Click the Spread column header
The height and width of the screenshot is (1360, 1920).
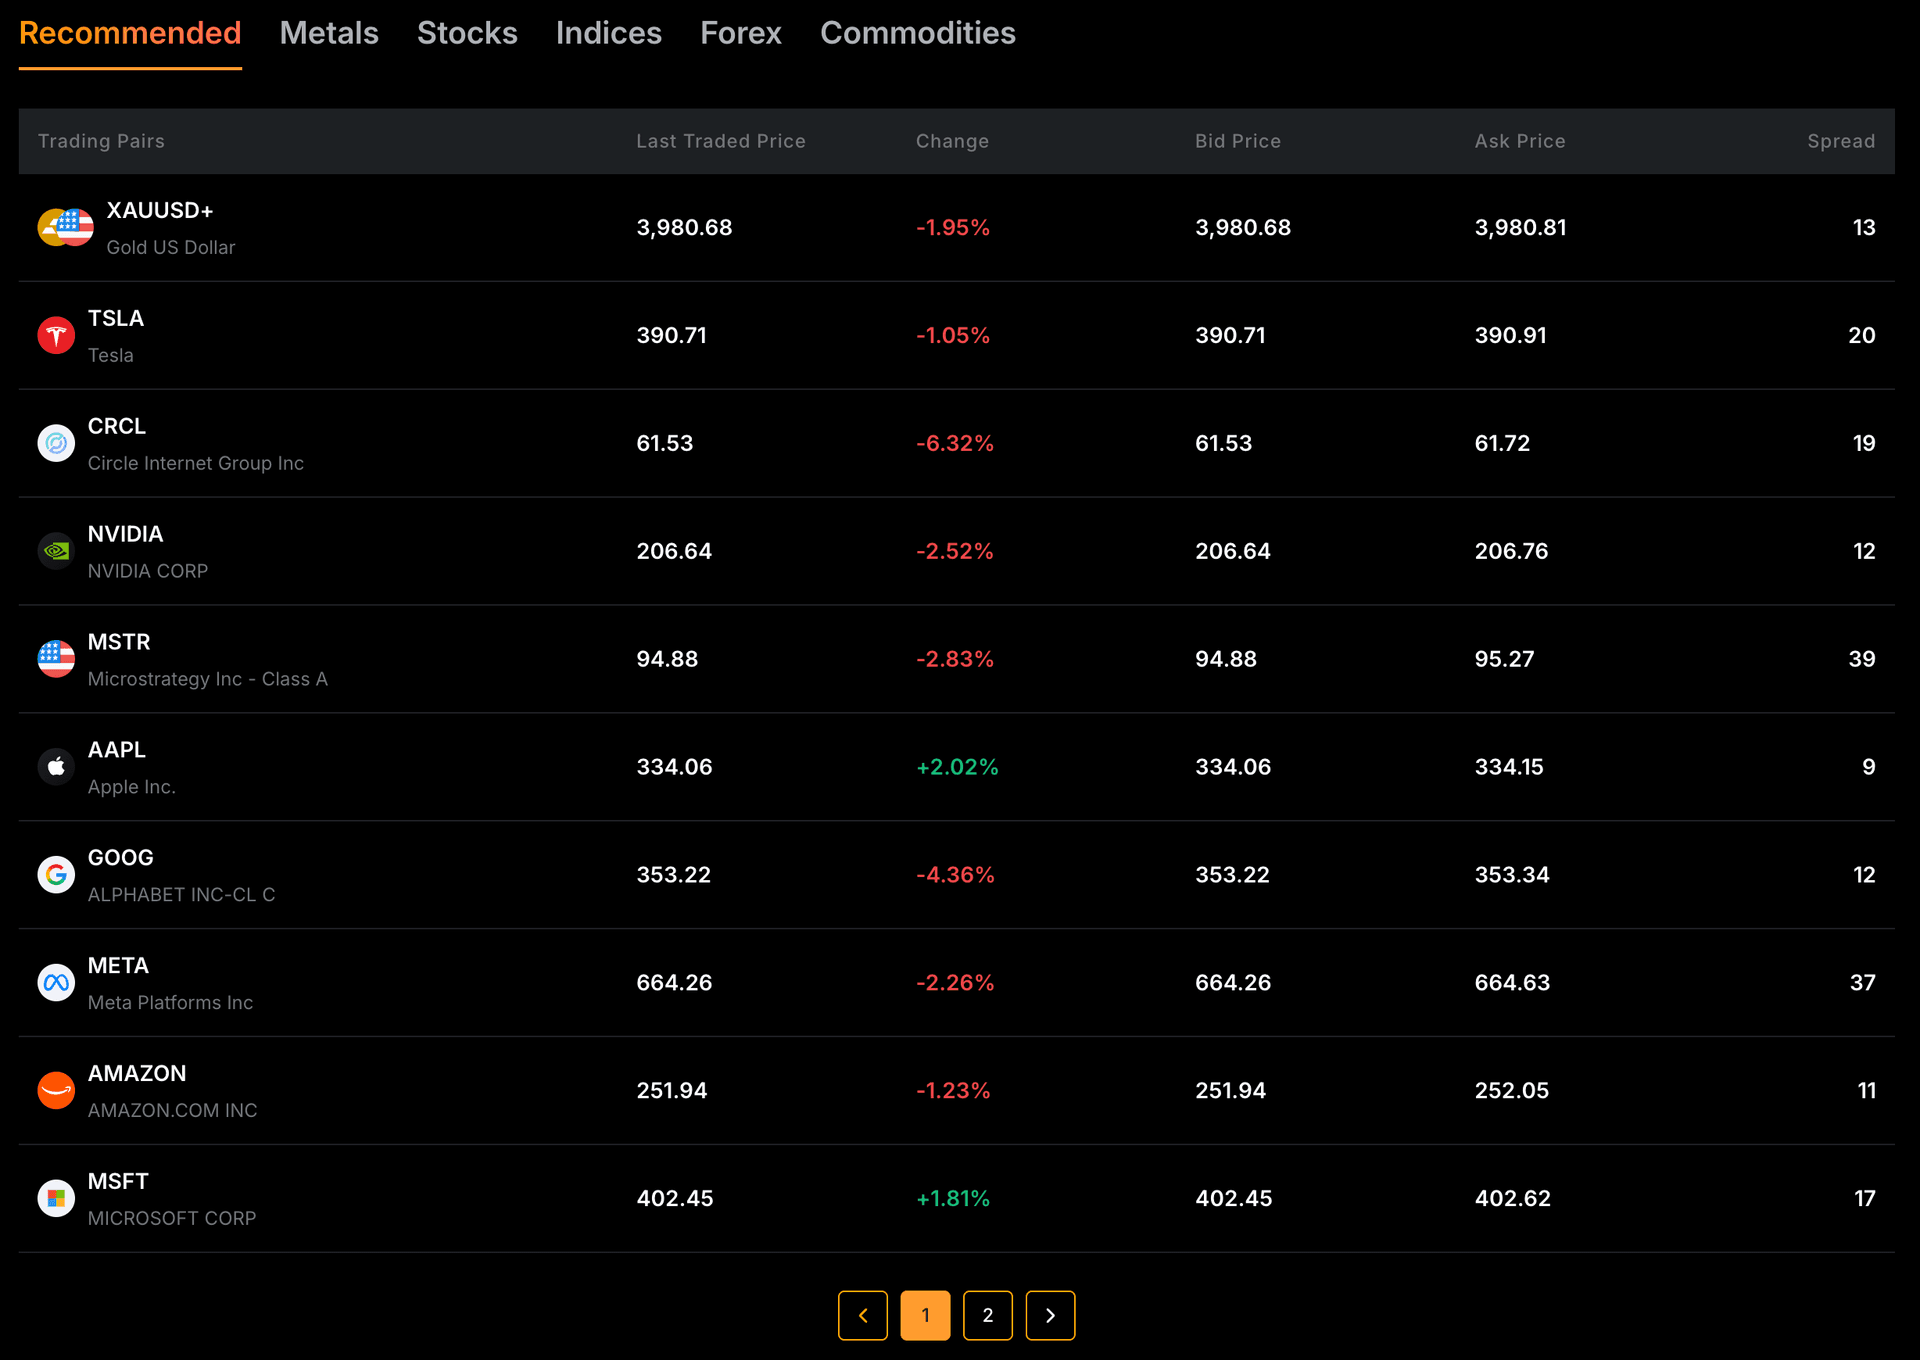point(1841,141)
